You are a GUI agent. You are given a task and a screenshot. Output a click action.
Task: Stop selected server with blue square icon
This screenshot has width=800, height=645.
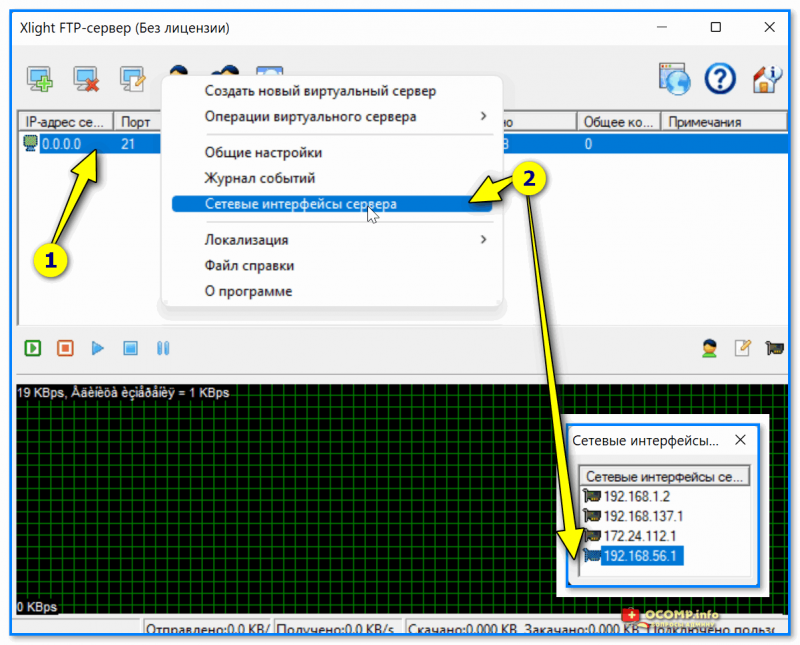point(131,348)
